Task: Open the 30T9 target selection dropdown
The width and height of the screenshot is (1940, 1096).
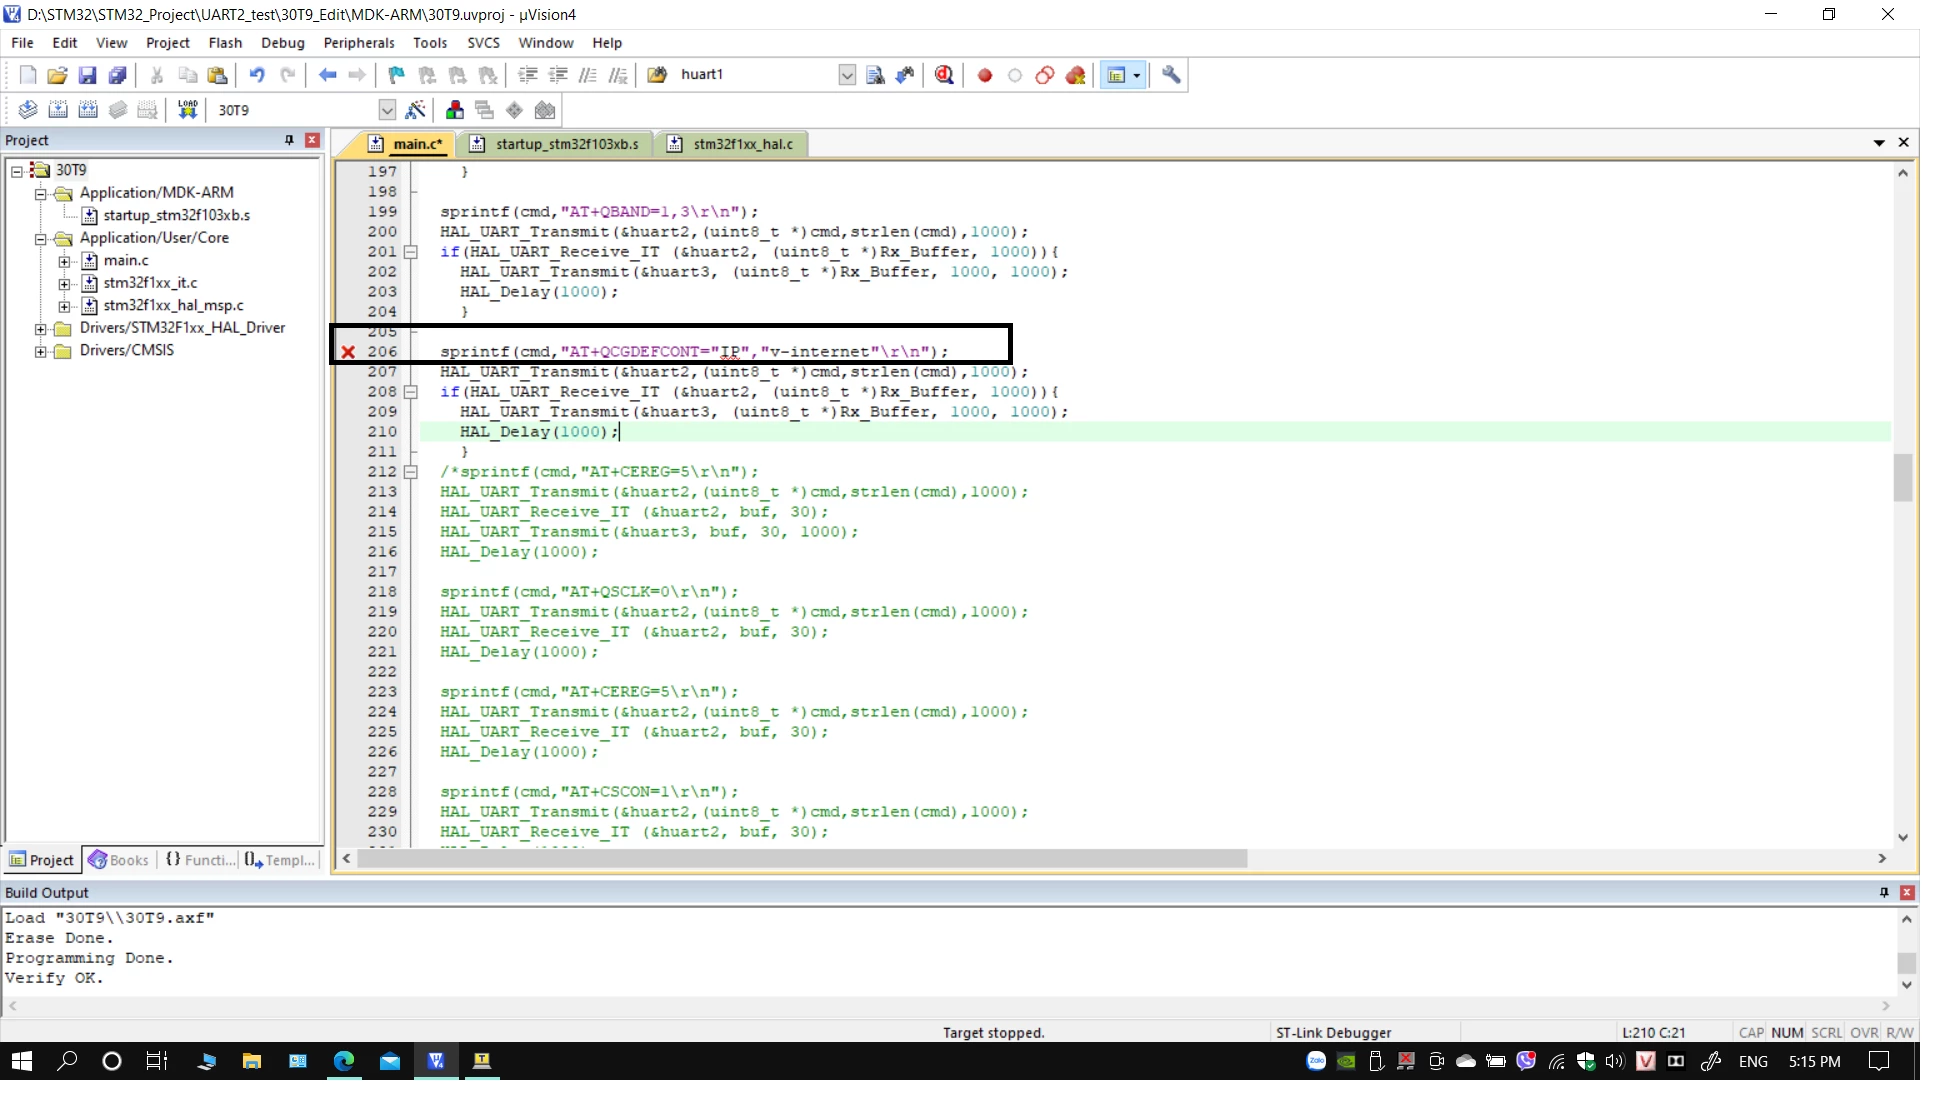Action: tap(387, 110)
